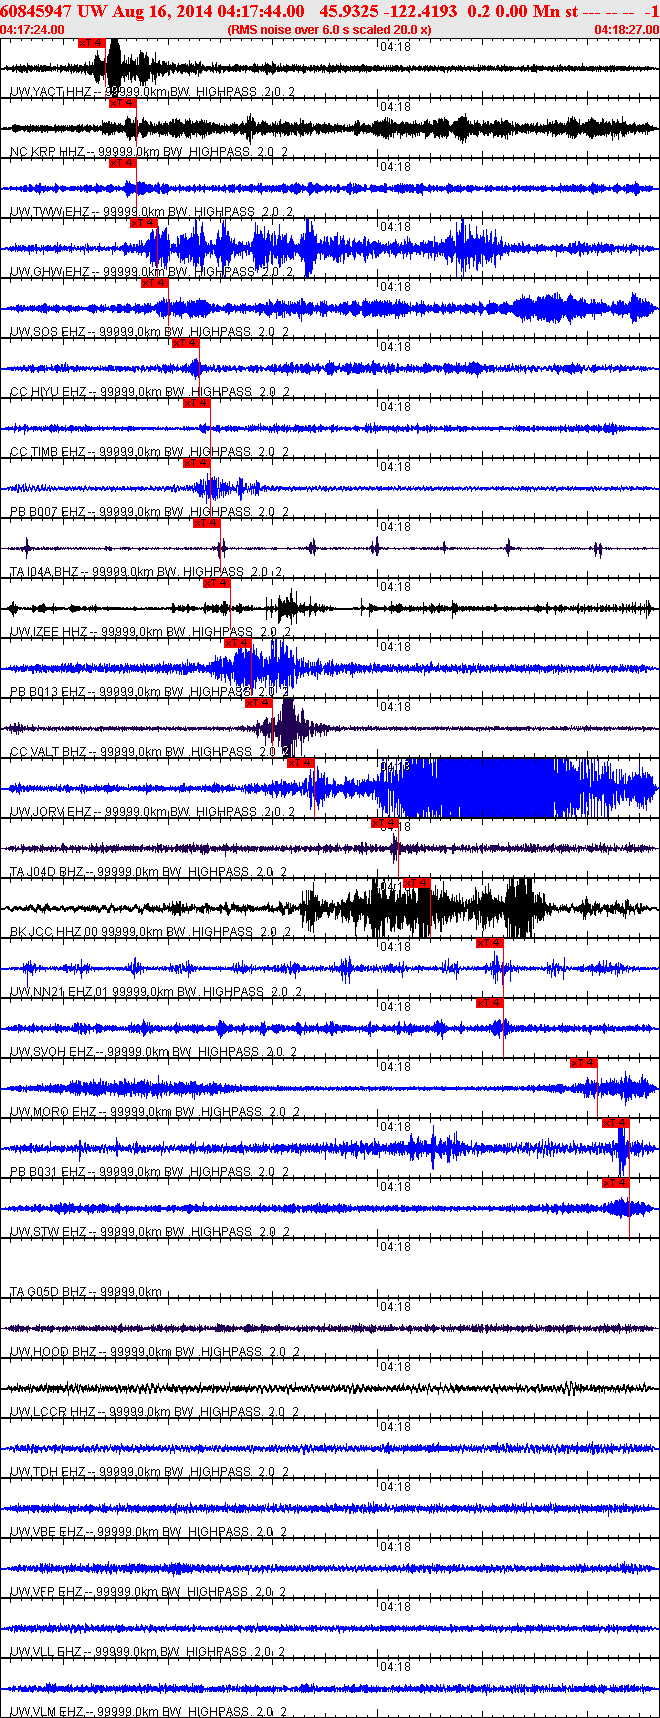Select the start time 04:17:24.00 label

point(32,30)
